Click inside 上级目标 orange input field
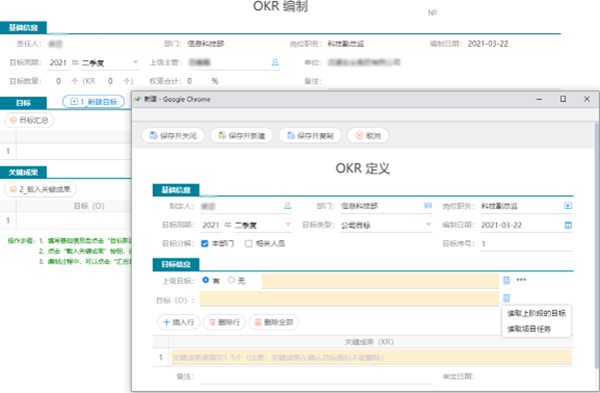600x393 pixels. (380, 281)
